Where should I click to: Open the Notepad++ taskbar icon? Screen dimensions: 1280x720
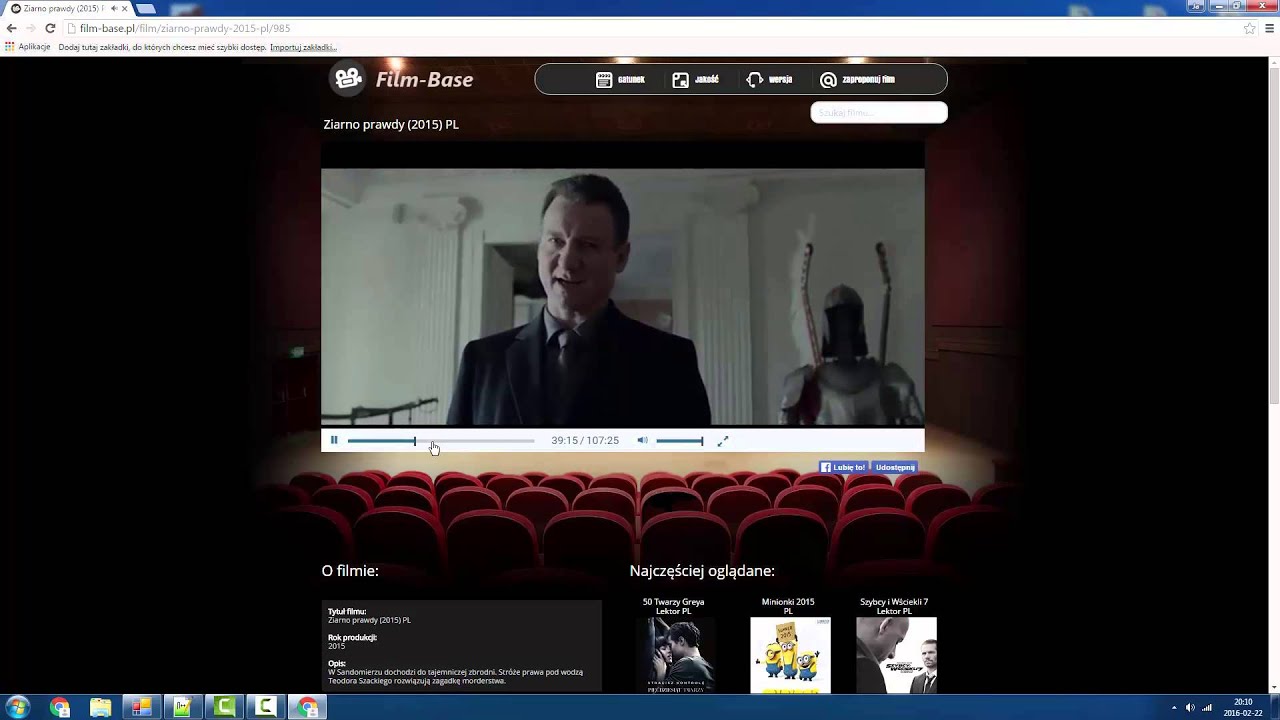(183, 708)
